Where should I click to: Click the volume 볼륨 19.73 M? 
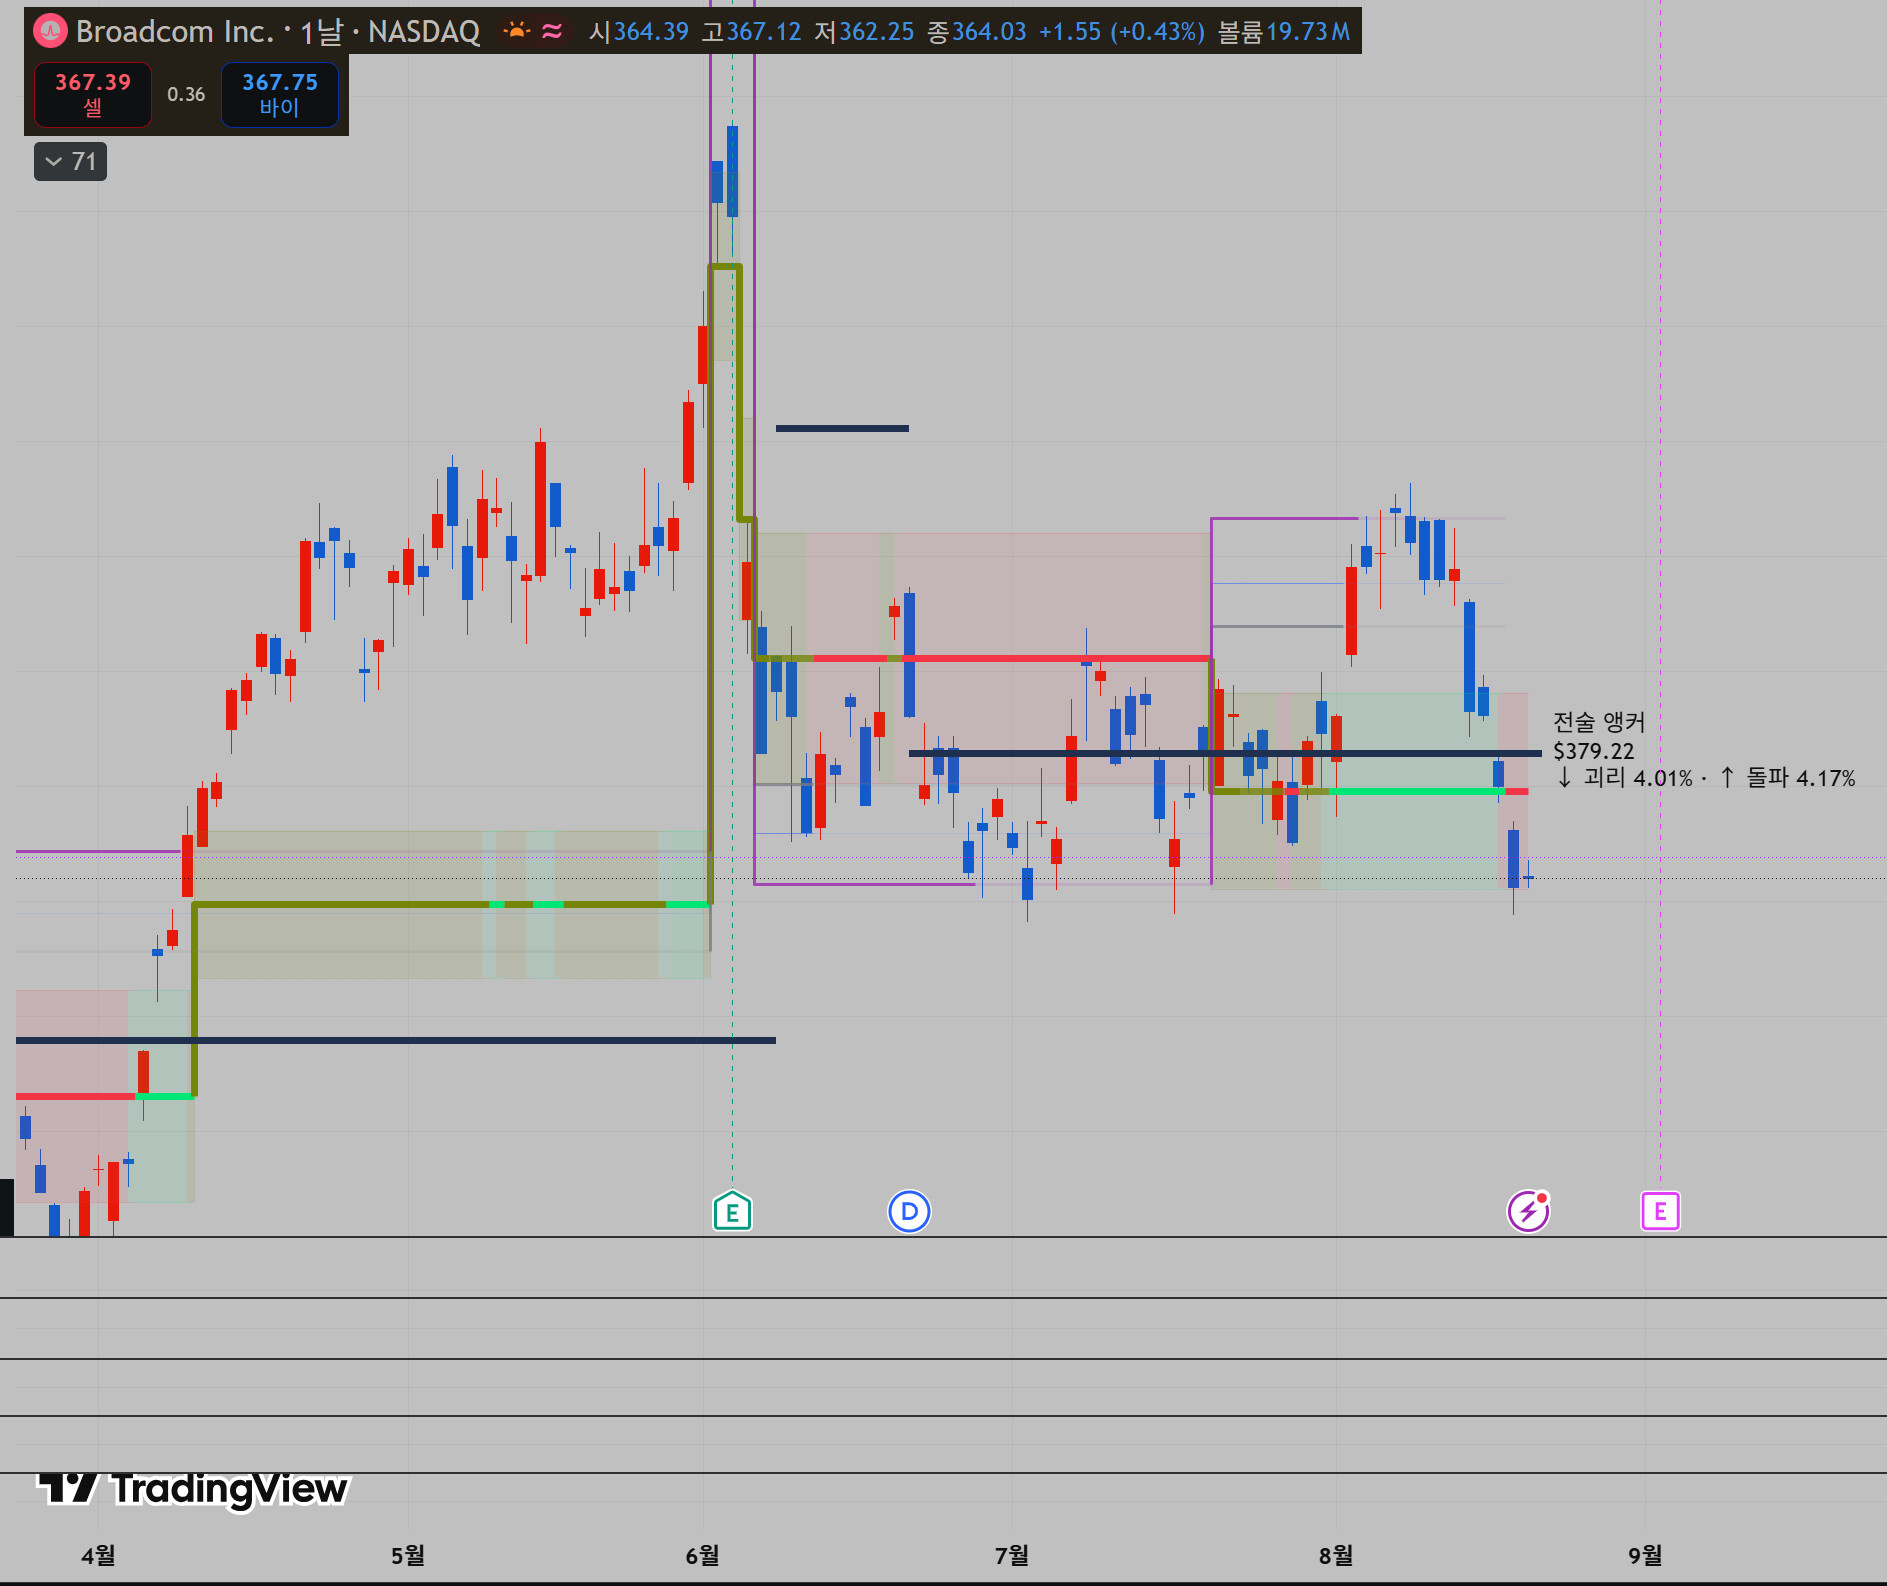point(1284,32)
